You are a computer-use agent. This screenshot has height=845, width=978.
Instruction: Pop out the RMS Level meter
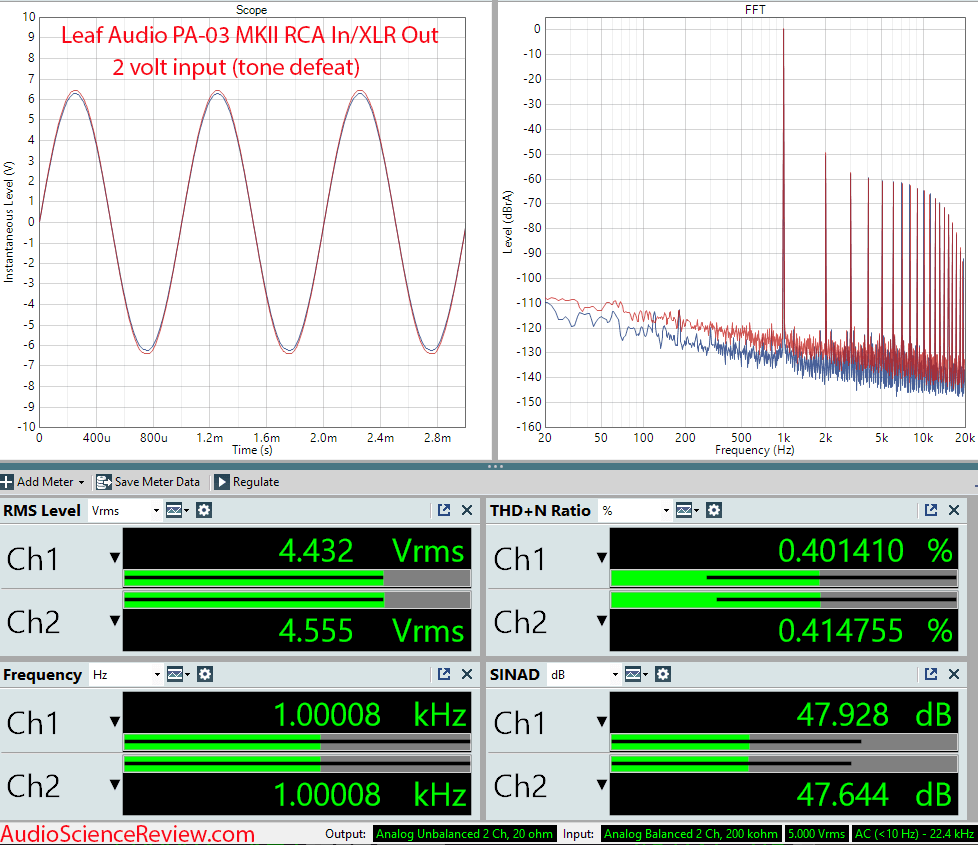point(444,510)
